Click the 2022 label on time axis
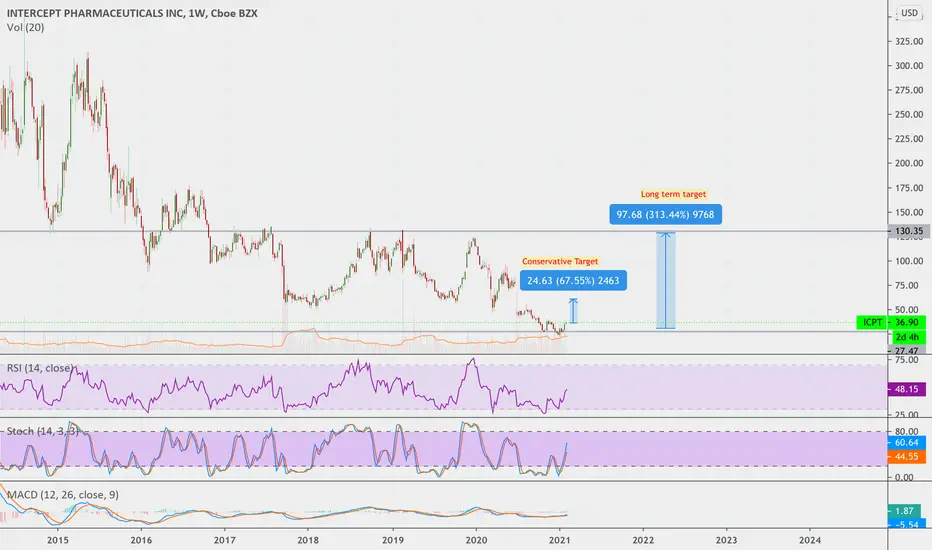Screen dimensions: 932x550 643,540
